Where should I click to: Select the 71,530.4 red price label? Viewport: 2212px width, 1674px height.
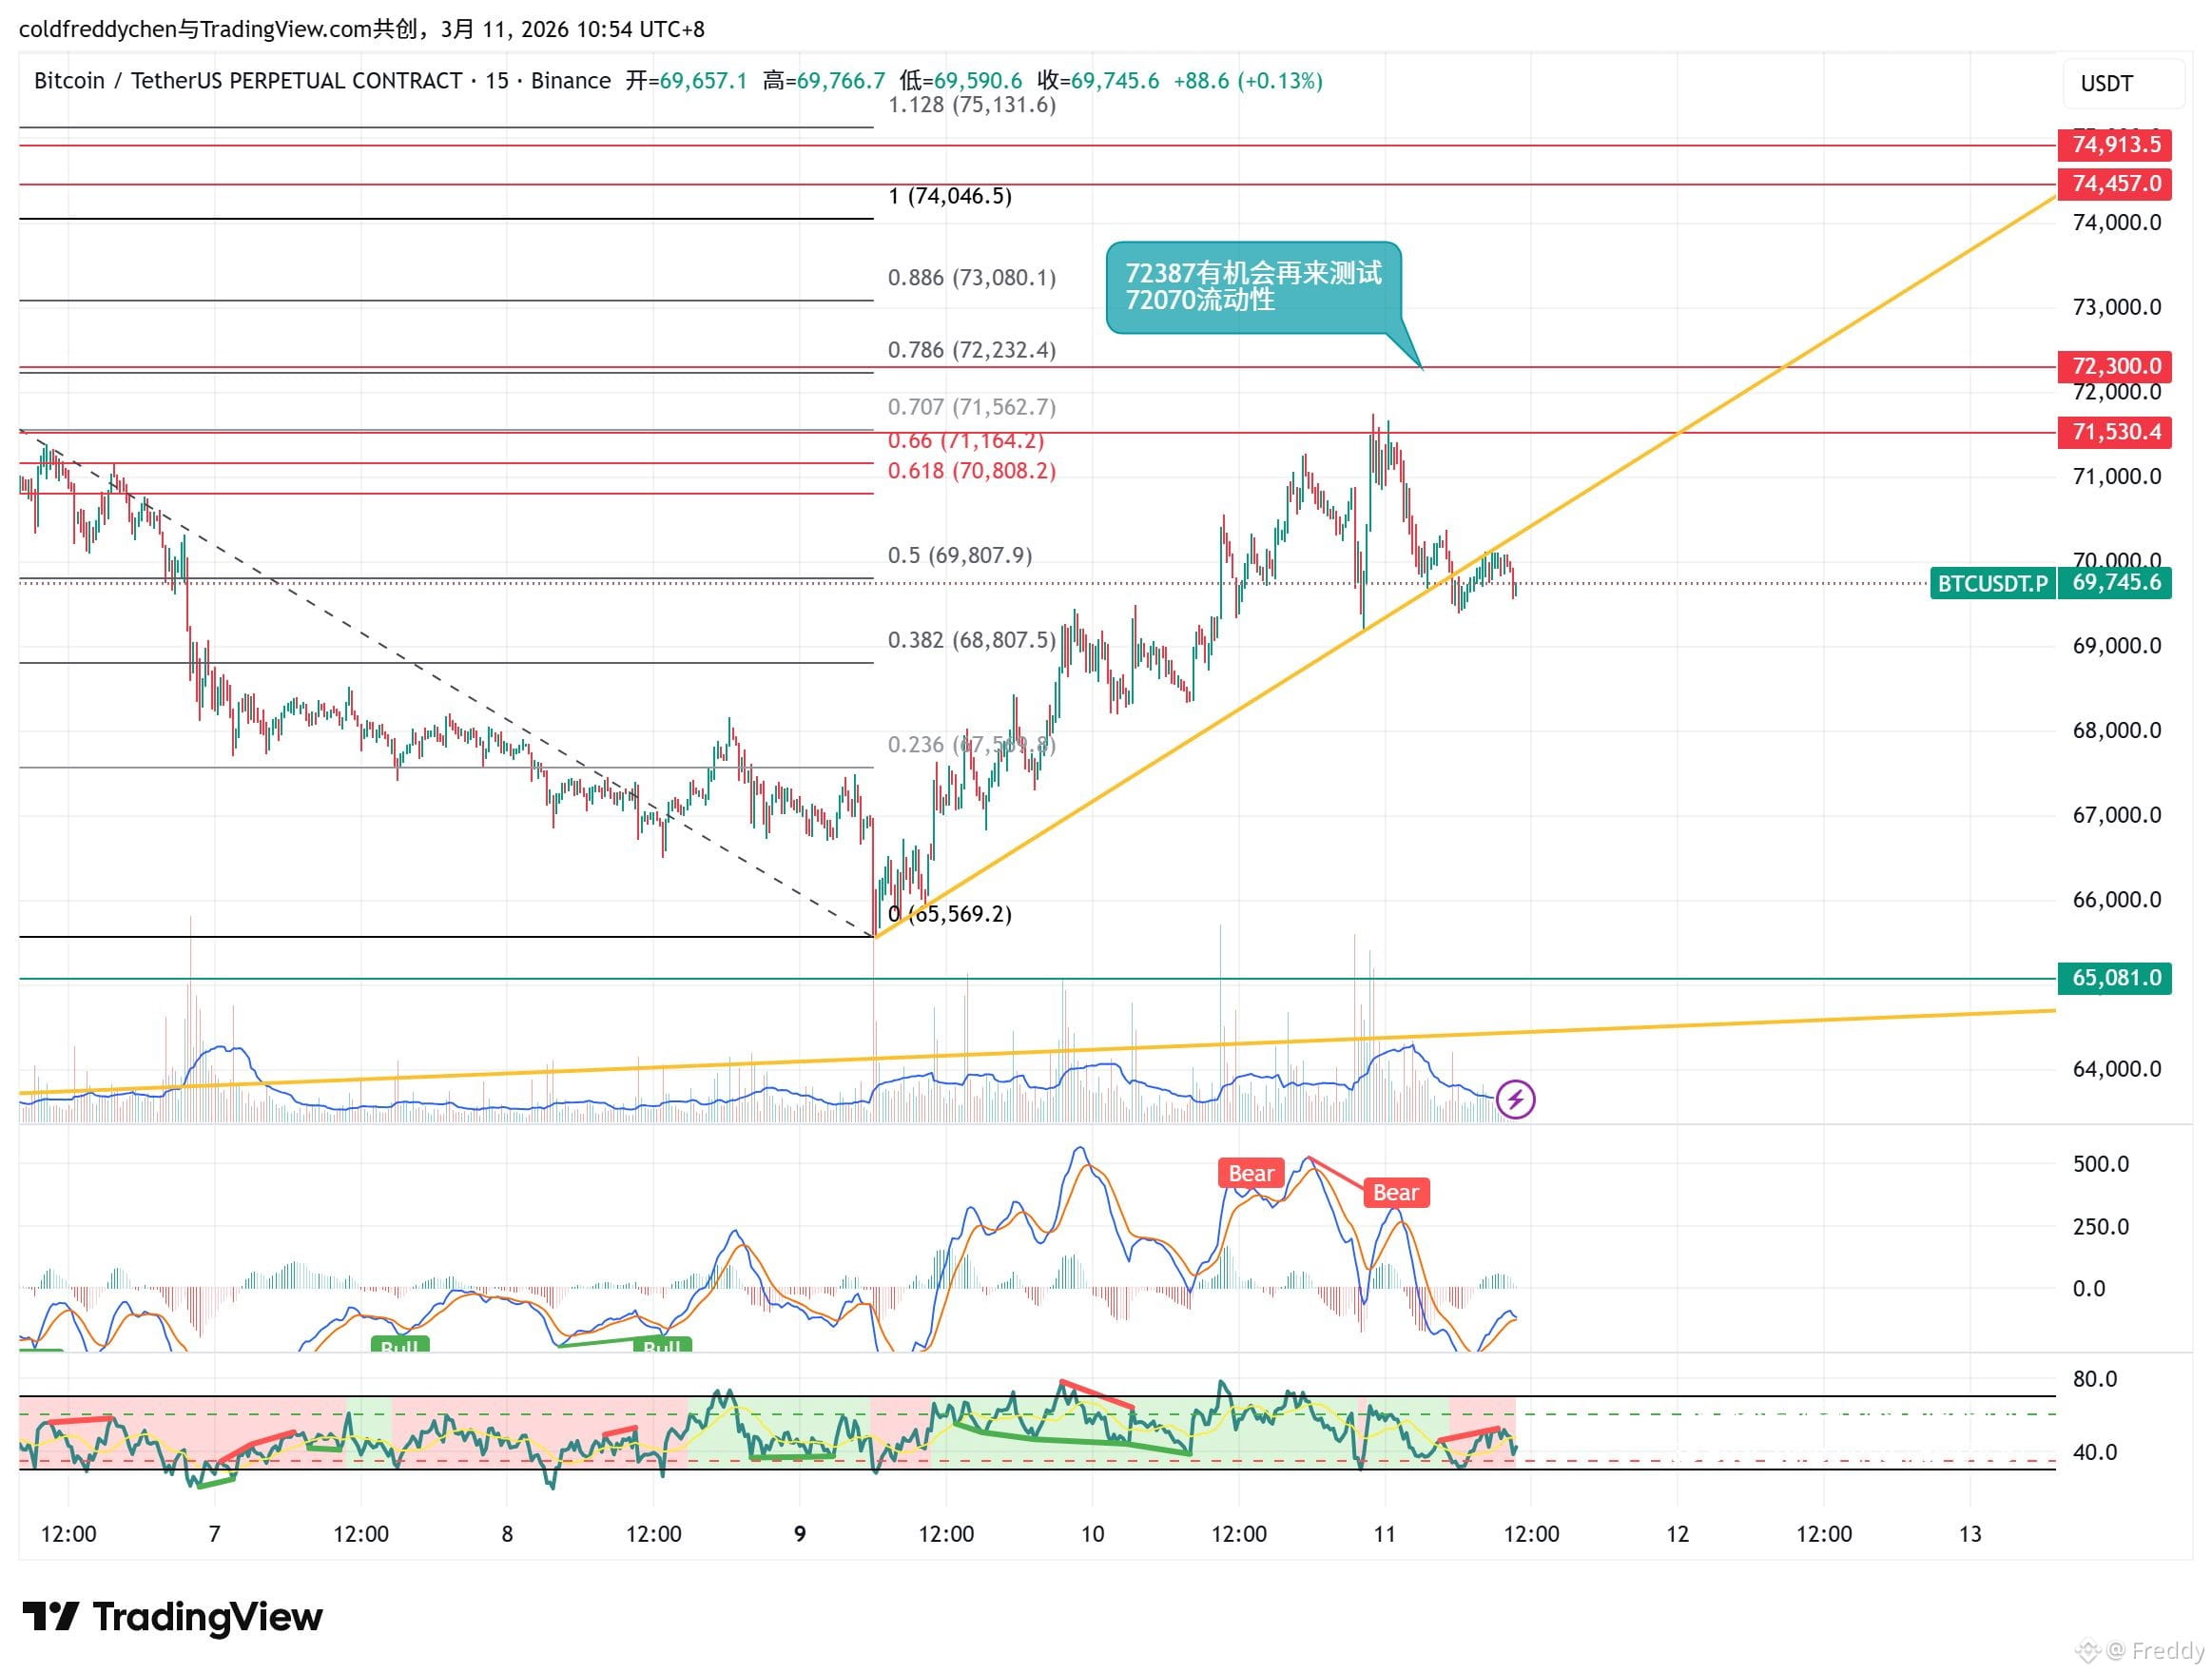2115,432
